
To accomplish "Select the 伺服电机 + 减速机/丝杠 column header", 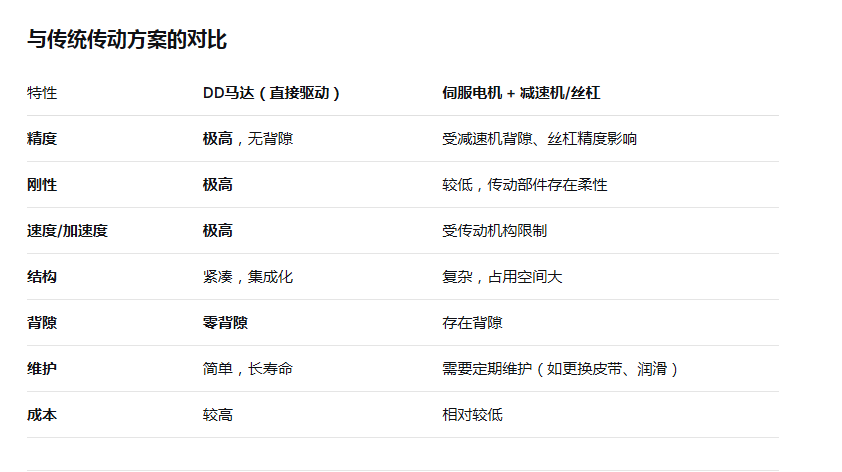I will [x=521, y=93].
